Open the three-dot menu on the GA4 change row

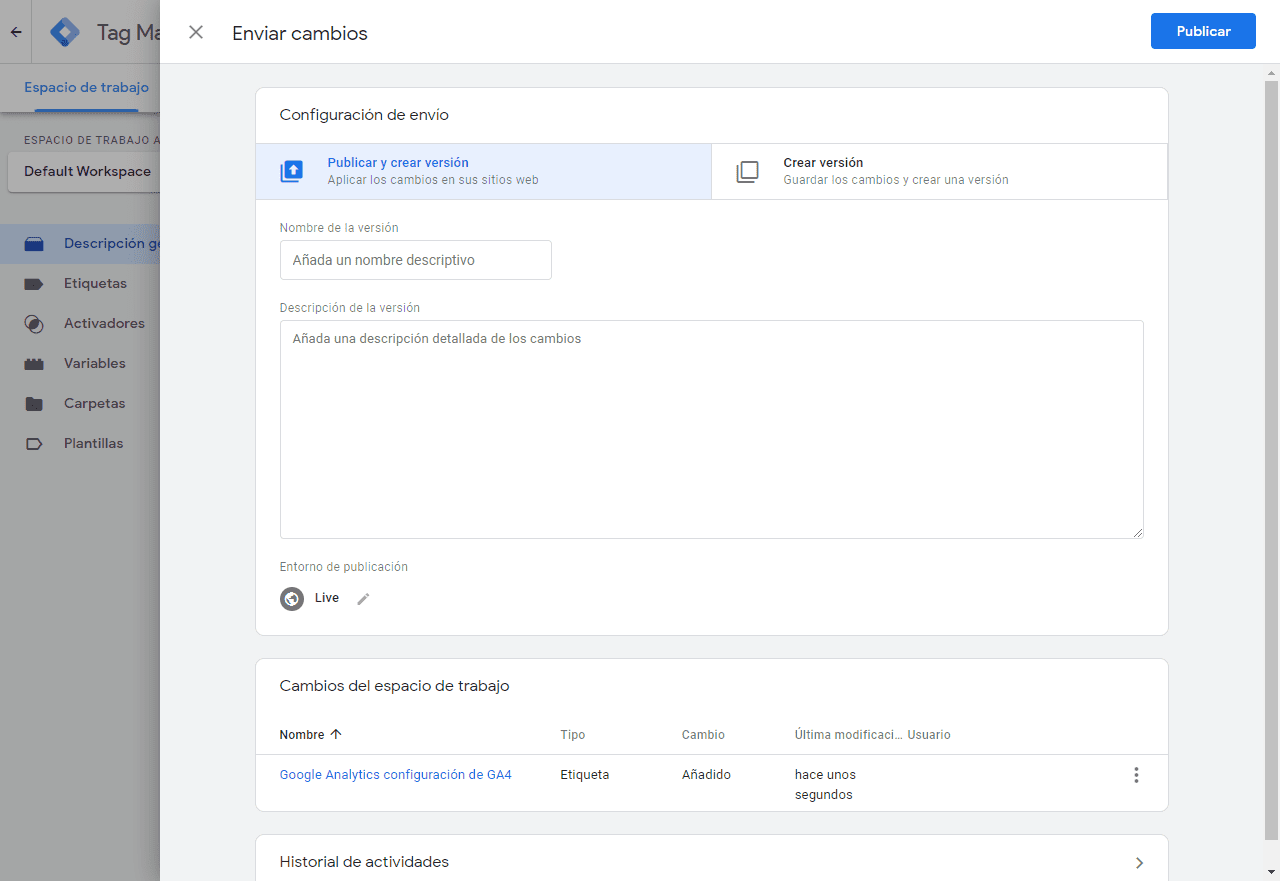1136,774
